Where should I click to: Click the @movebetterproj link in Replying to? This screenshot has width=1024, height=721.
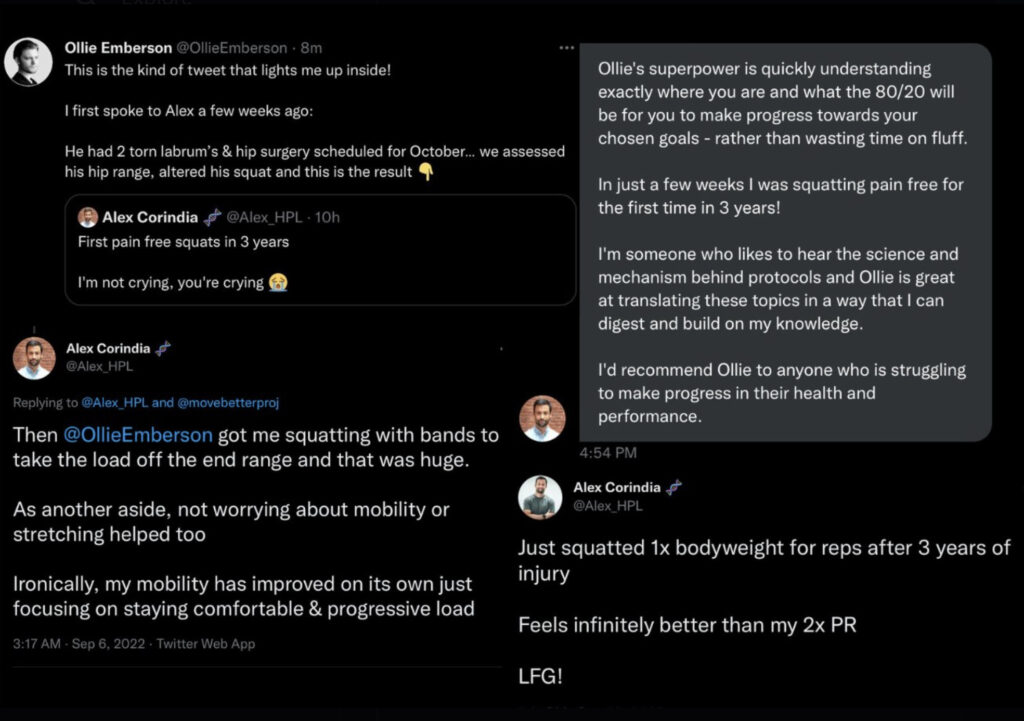228,402
